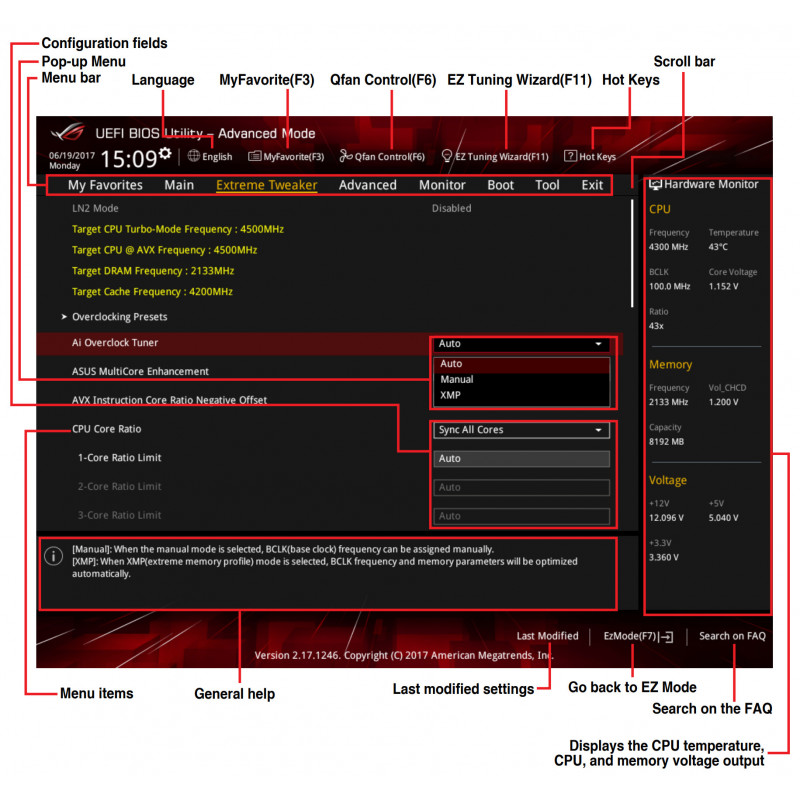Click the 15:09 clock display
This screenshot has height=800, width=800.
point(128,159)
